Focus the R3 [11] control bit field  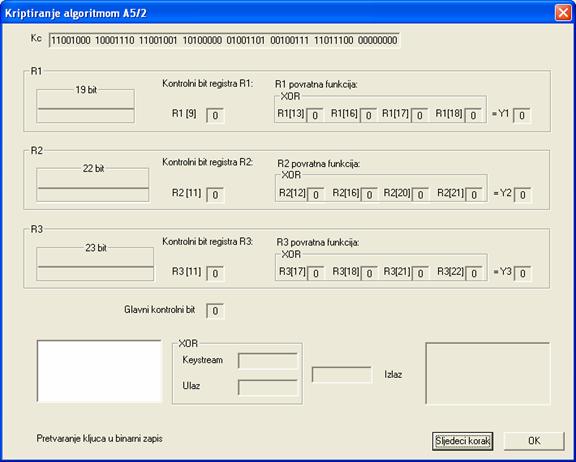point(215,274)
